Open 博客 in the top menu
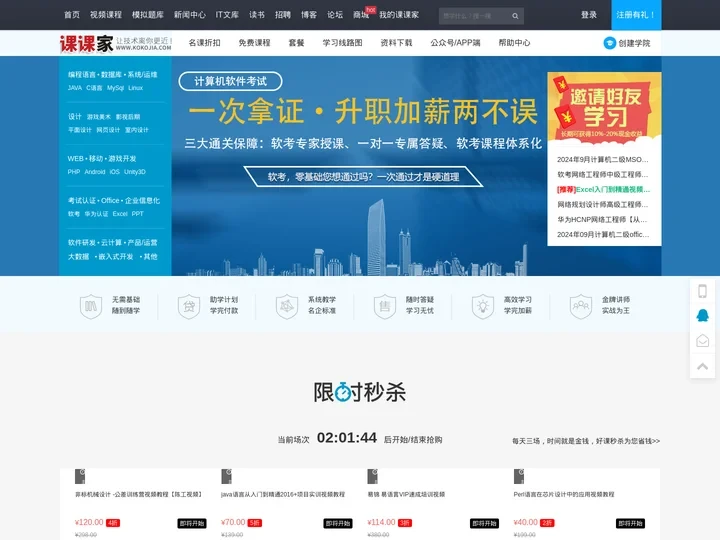 click(309, 15)
